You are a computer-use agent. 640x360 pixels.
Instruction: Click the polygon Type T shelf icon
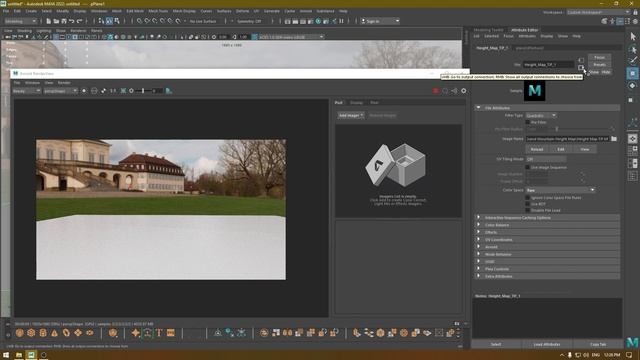[159, 333]
